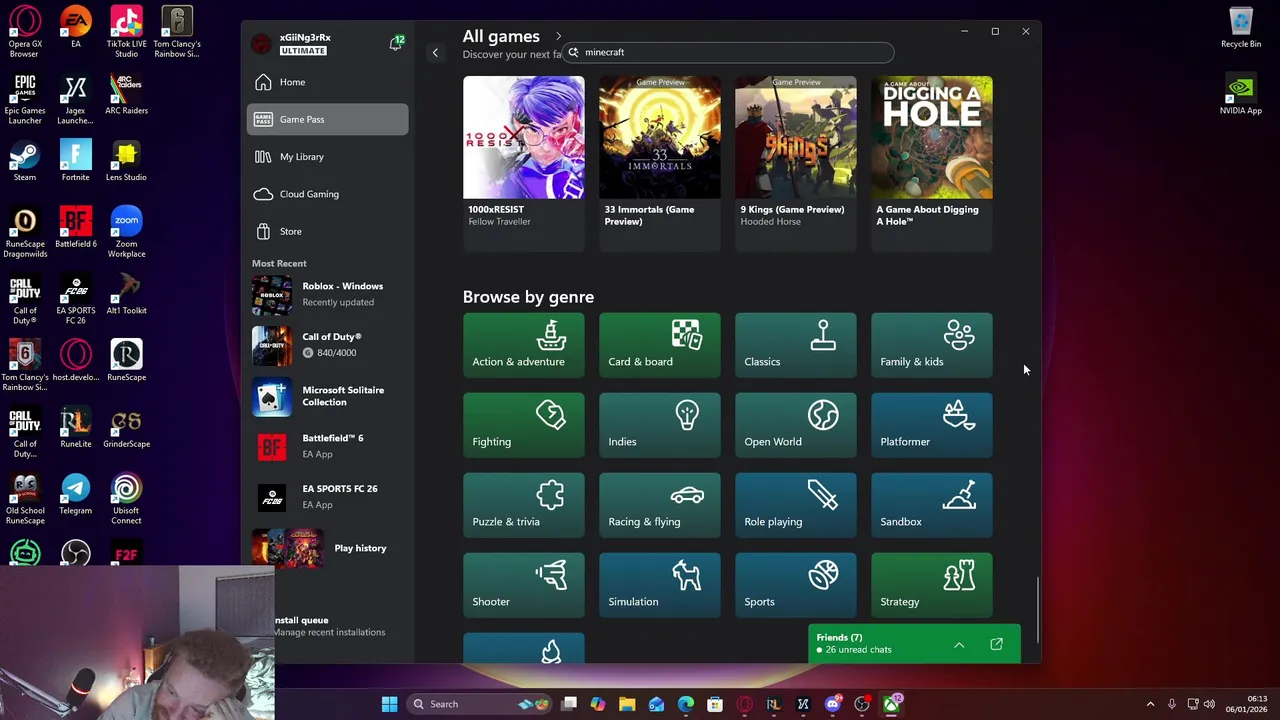The image size is (1280, 720).
Task: Browse the Role playing genre
Action: pos(795,505)
